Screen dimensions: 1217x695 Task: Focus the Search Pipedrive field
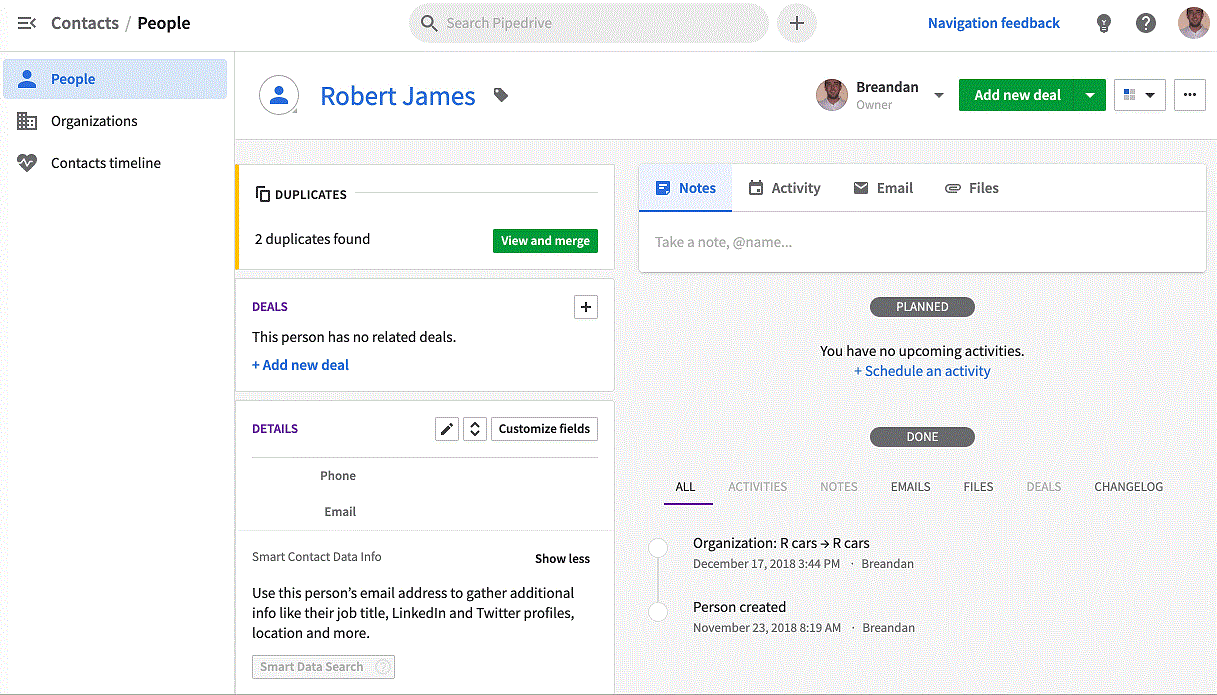(x=589, y=23)
